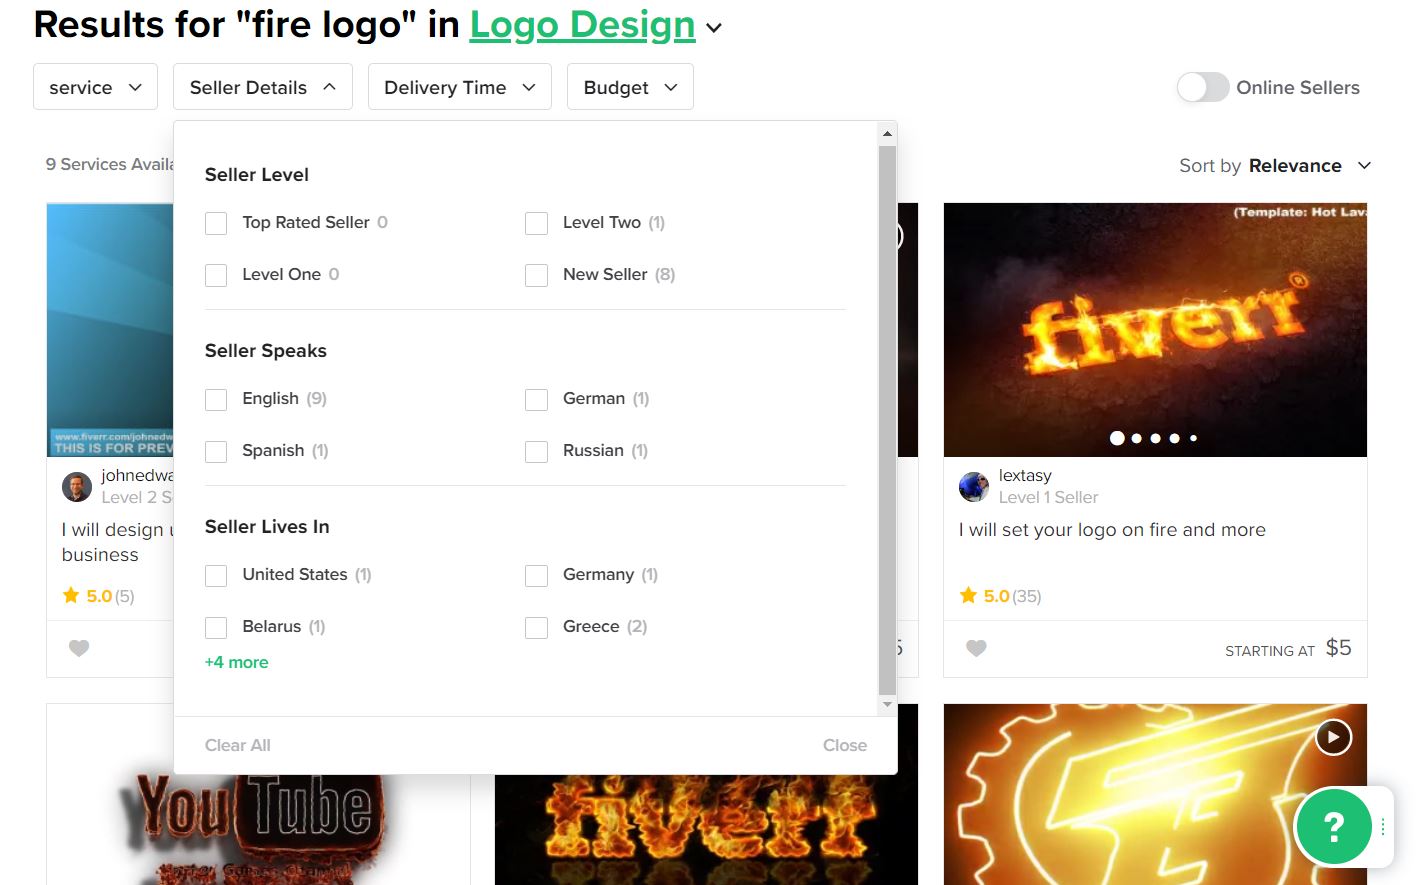
Task: Open the Budget filter dropdown
Action: [x=630, y=87]
